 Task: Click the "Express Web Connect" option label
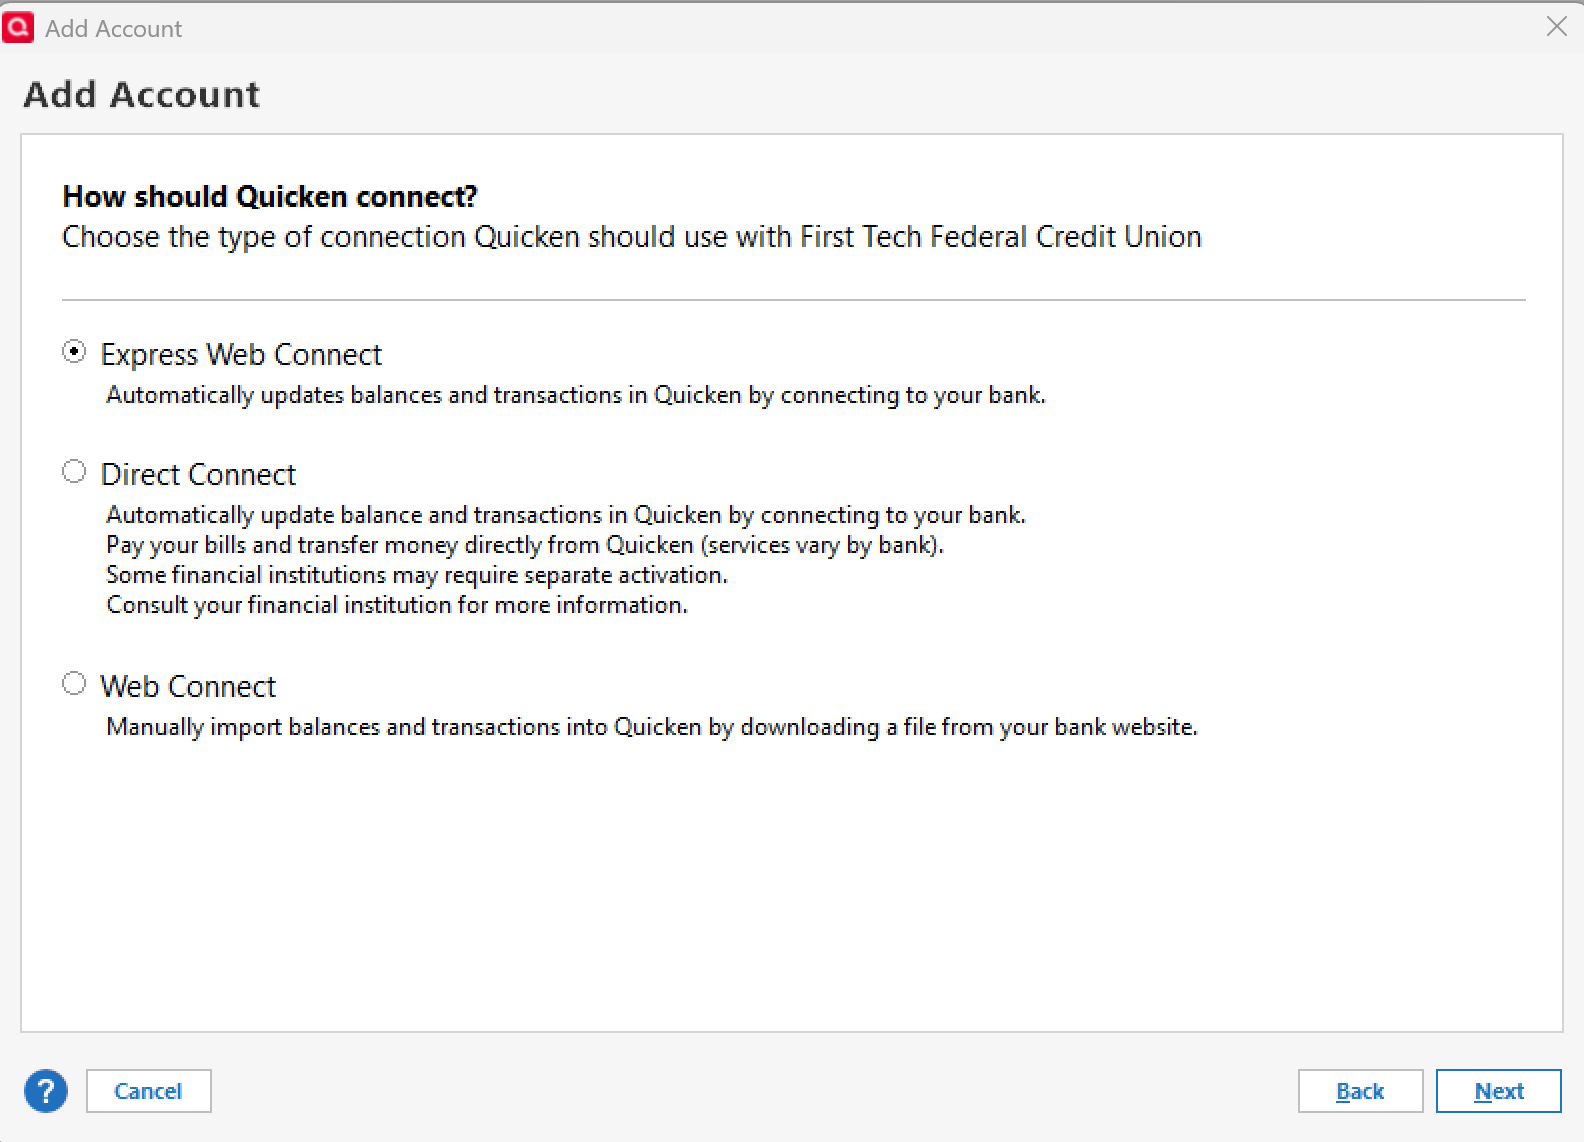tap(241, 355)
